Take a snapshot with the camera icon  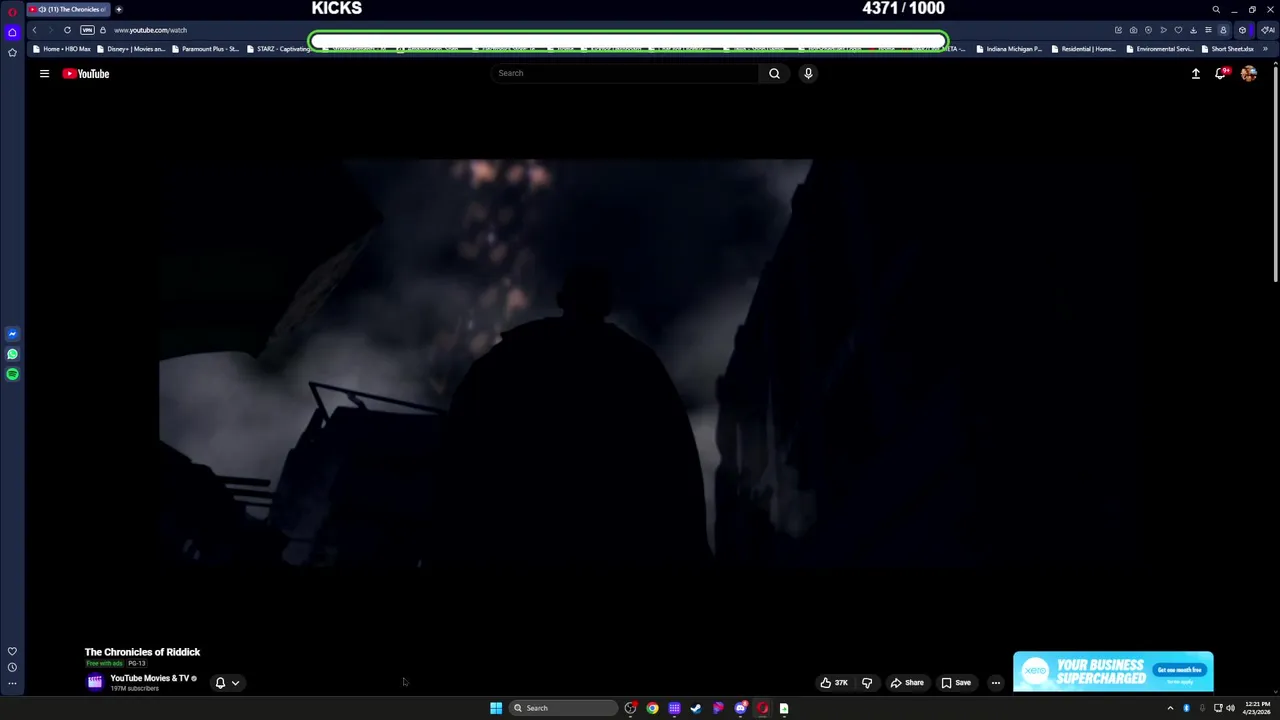(1133, 30)
